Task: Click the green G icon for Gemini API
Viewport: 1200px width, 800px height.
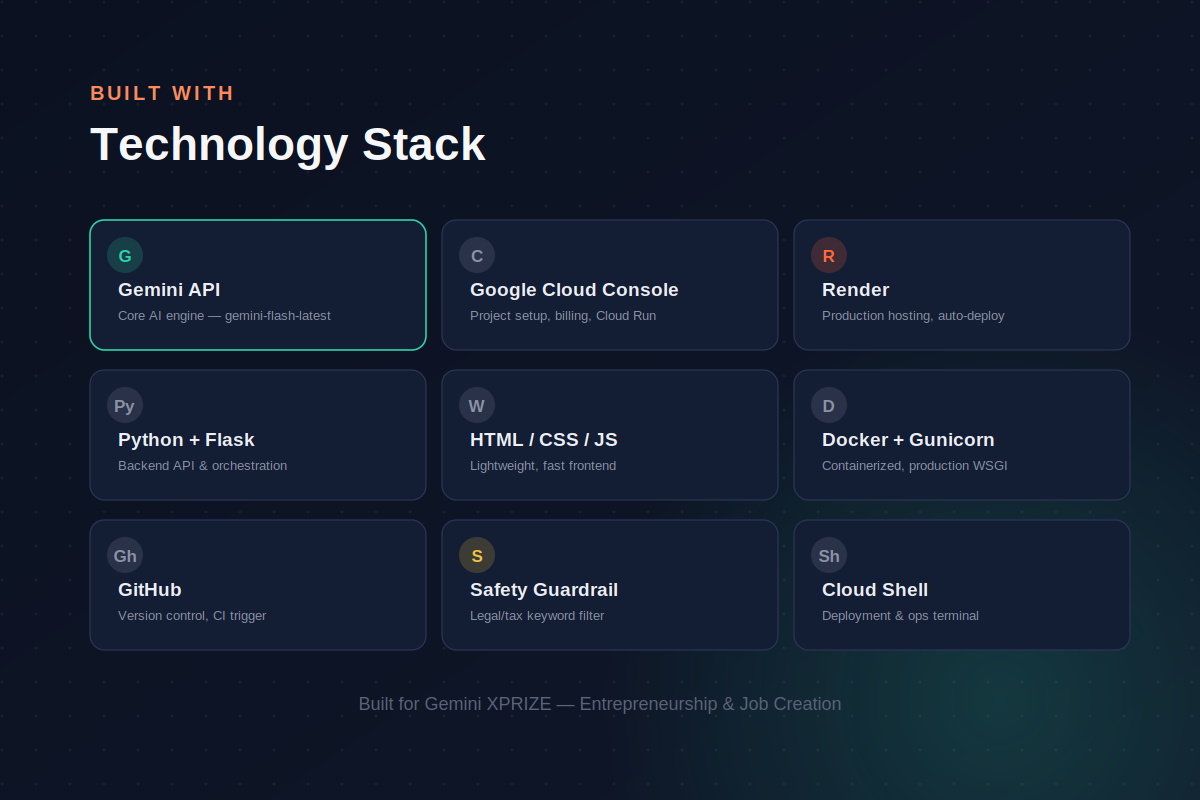Action: [x=125, y=255]
